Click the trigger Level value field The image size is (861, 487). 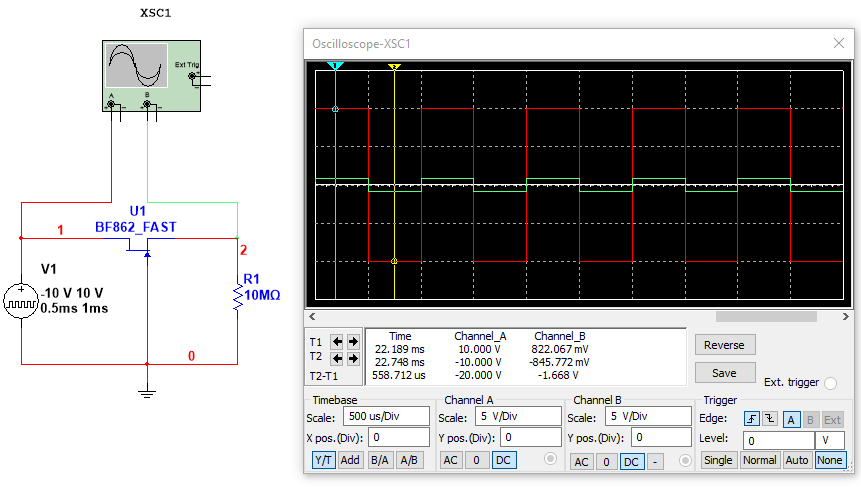click(778, 440)
